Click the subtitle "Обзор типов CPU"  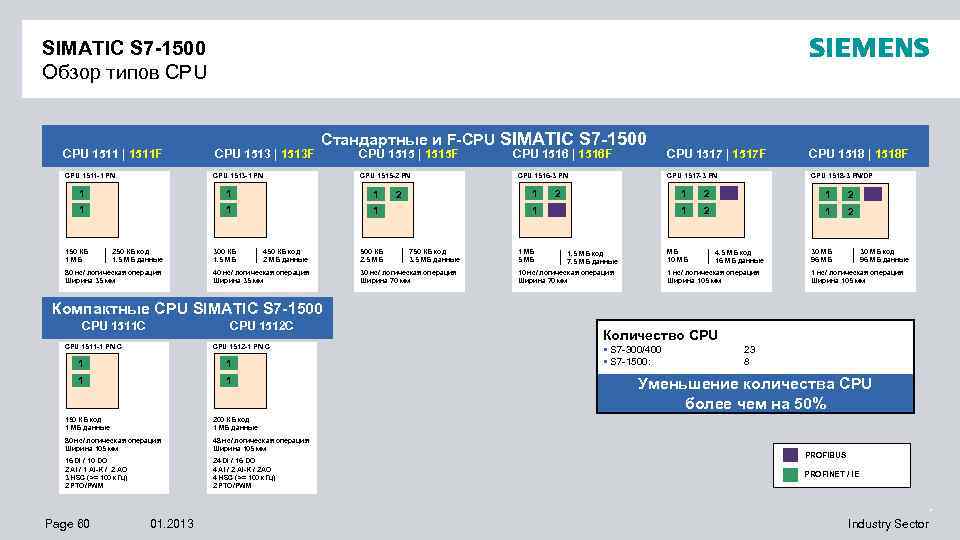(x=124, y=72)
